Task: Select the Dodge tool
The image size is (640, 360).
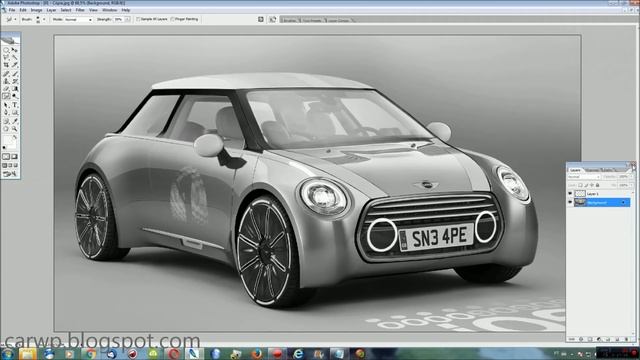Action: click(15, 96)
